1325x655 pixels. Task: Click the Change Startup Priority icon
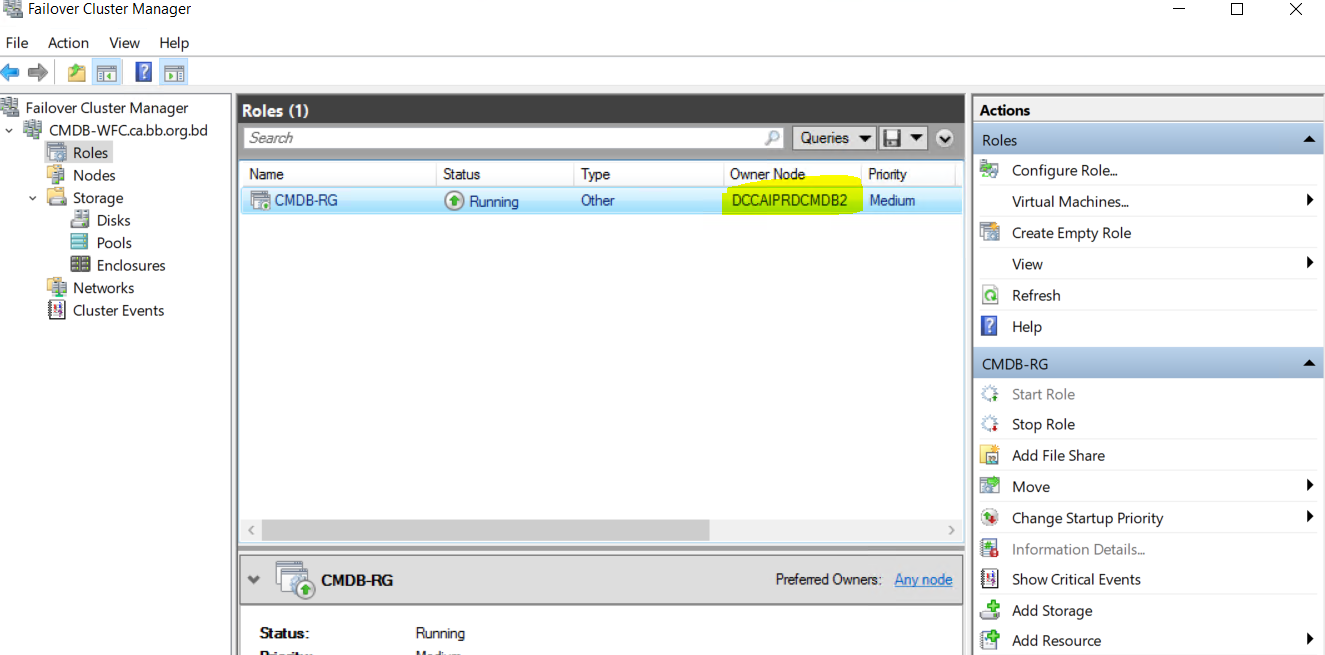pos(990,518)
